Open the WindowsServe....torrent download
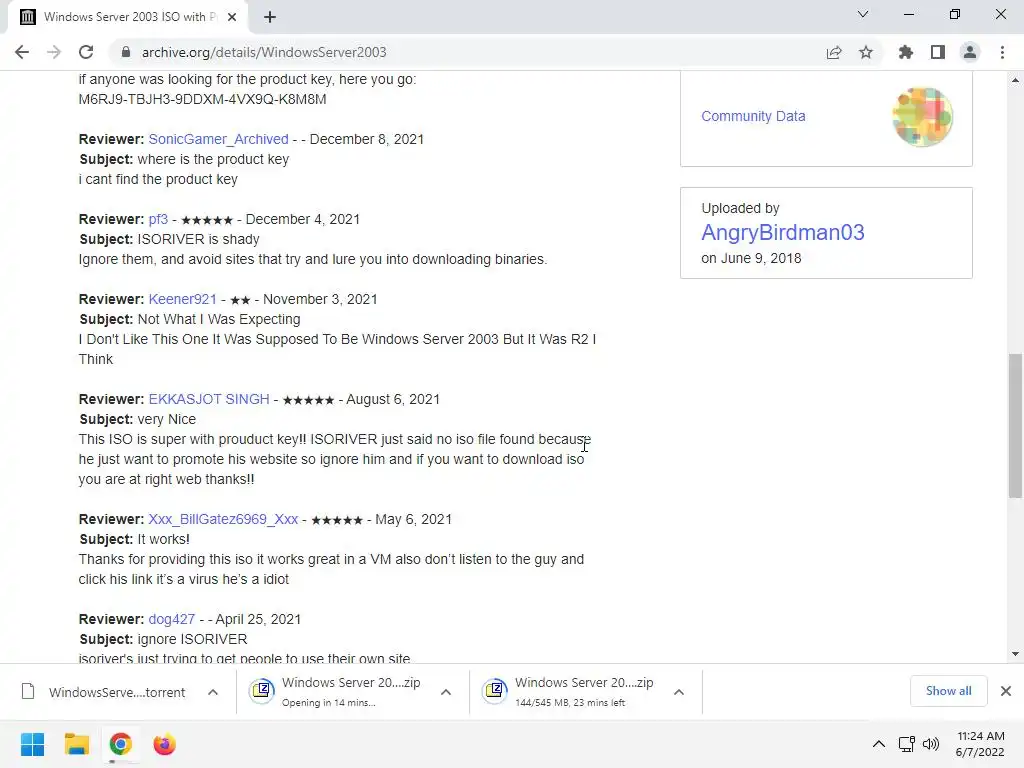 click(104, 692)
